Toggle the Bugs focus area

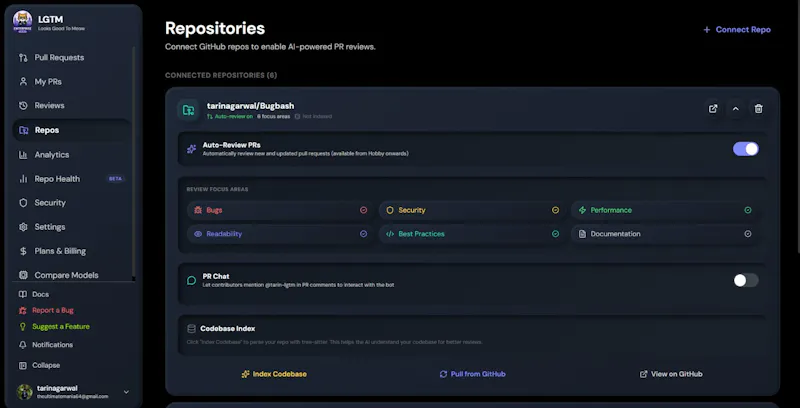click(x=280, y=210)
